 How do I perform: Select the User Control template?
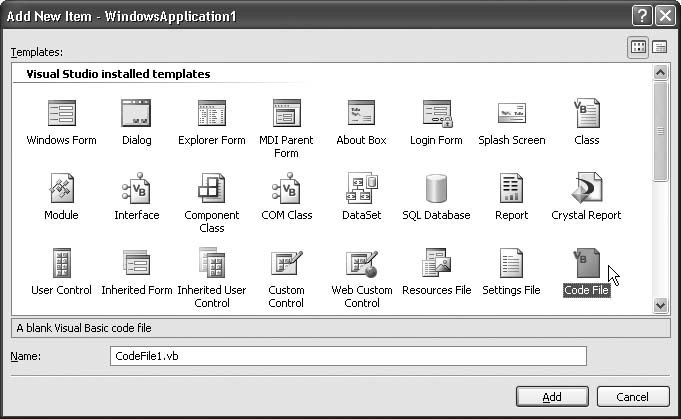coord(62,263)
